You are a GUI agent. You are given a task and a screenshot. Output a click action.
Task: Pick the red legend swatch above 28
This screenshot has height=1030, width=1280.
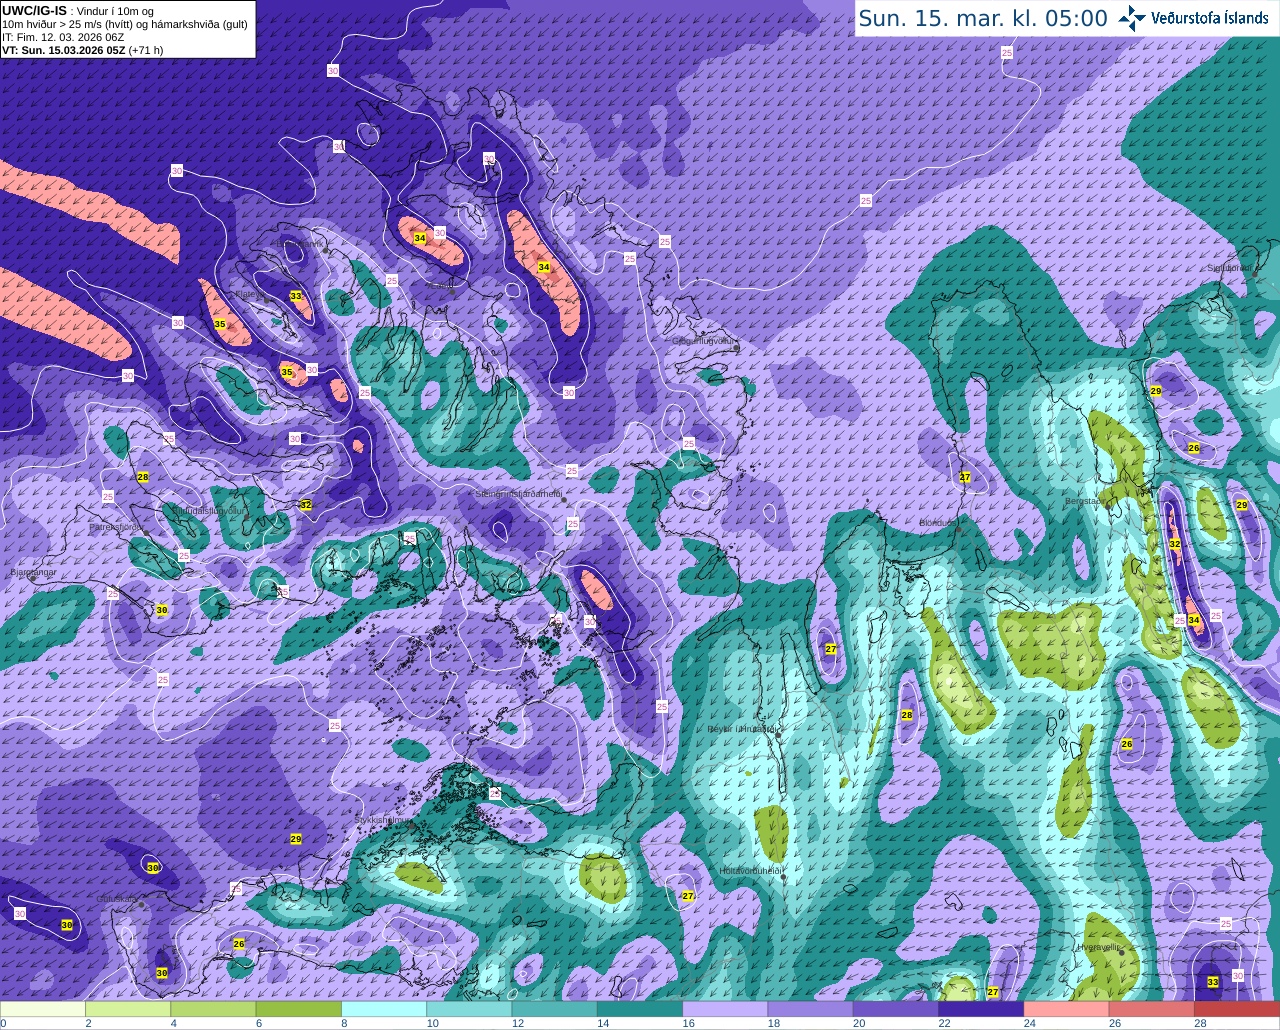1237,1010
